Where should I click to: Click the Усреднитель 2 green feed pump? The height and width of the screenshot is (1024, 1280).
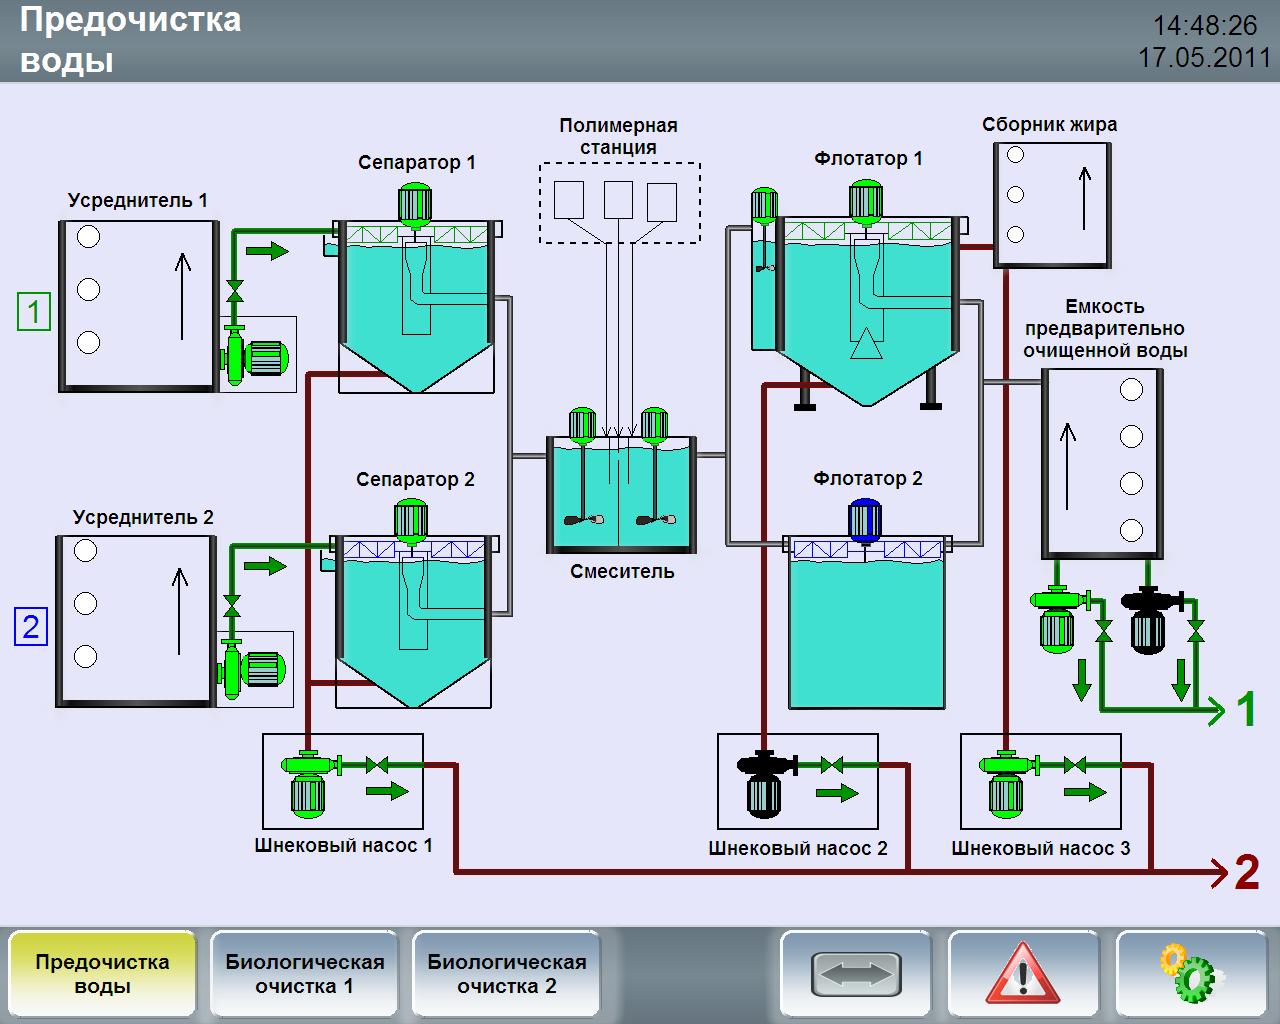253,670
